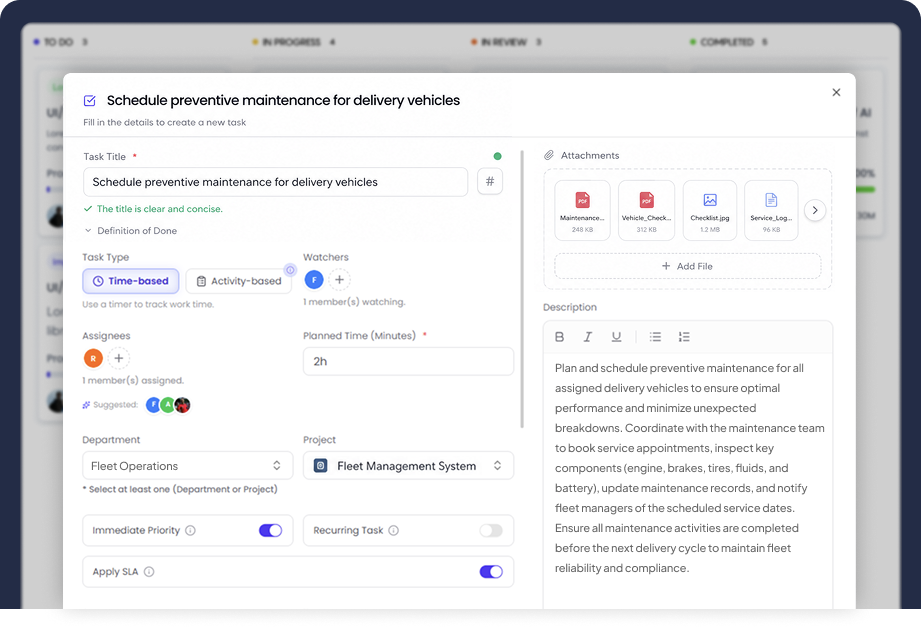Click IN REVIEW column header in background board
Screen dimensions: 921x629
pos(506,42)
